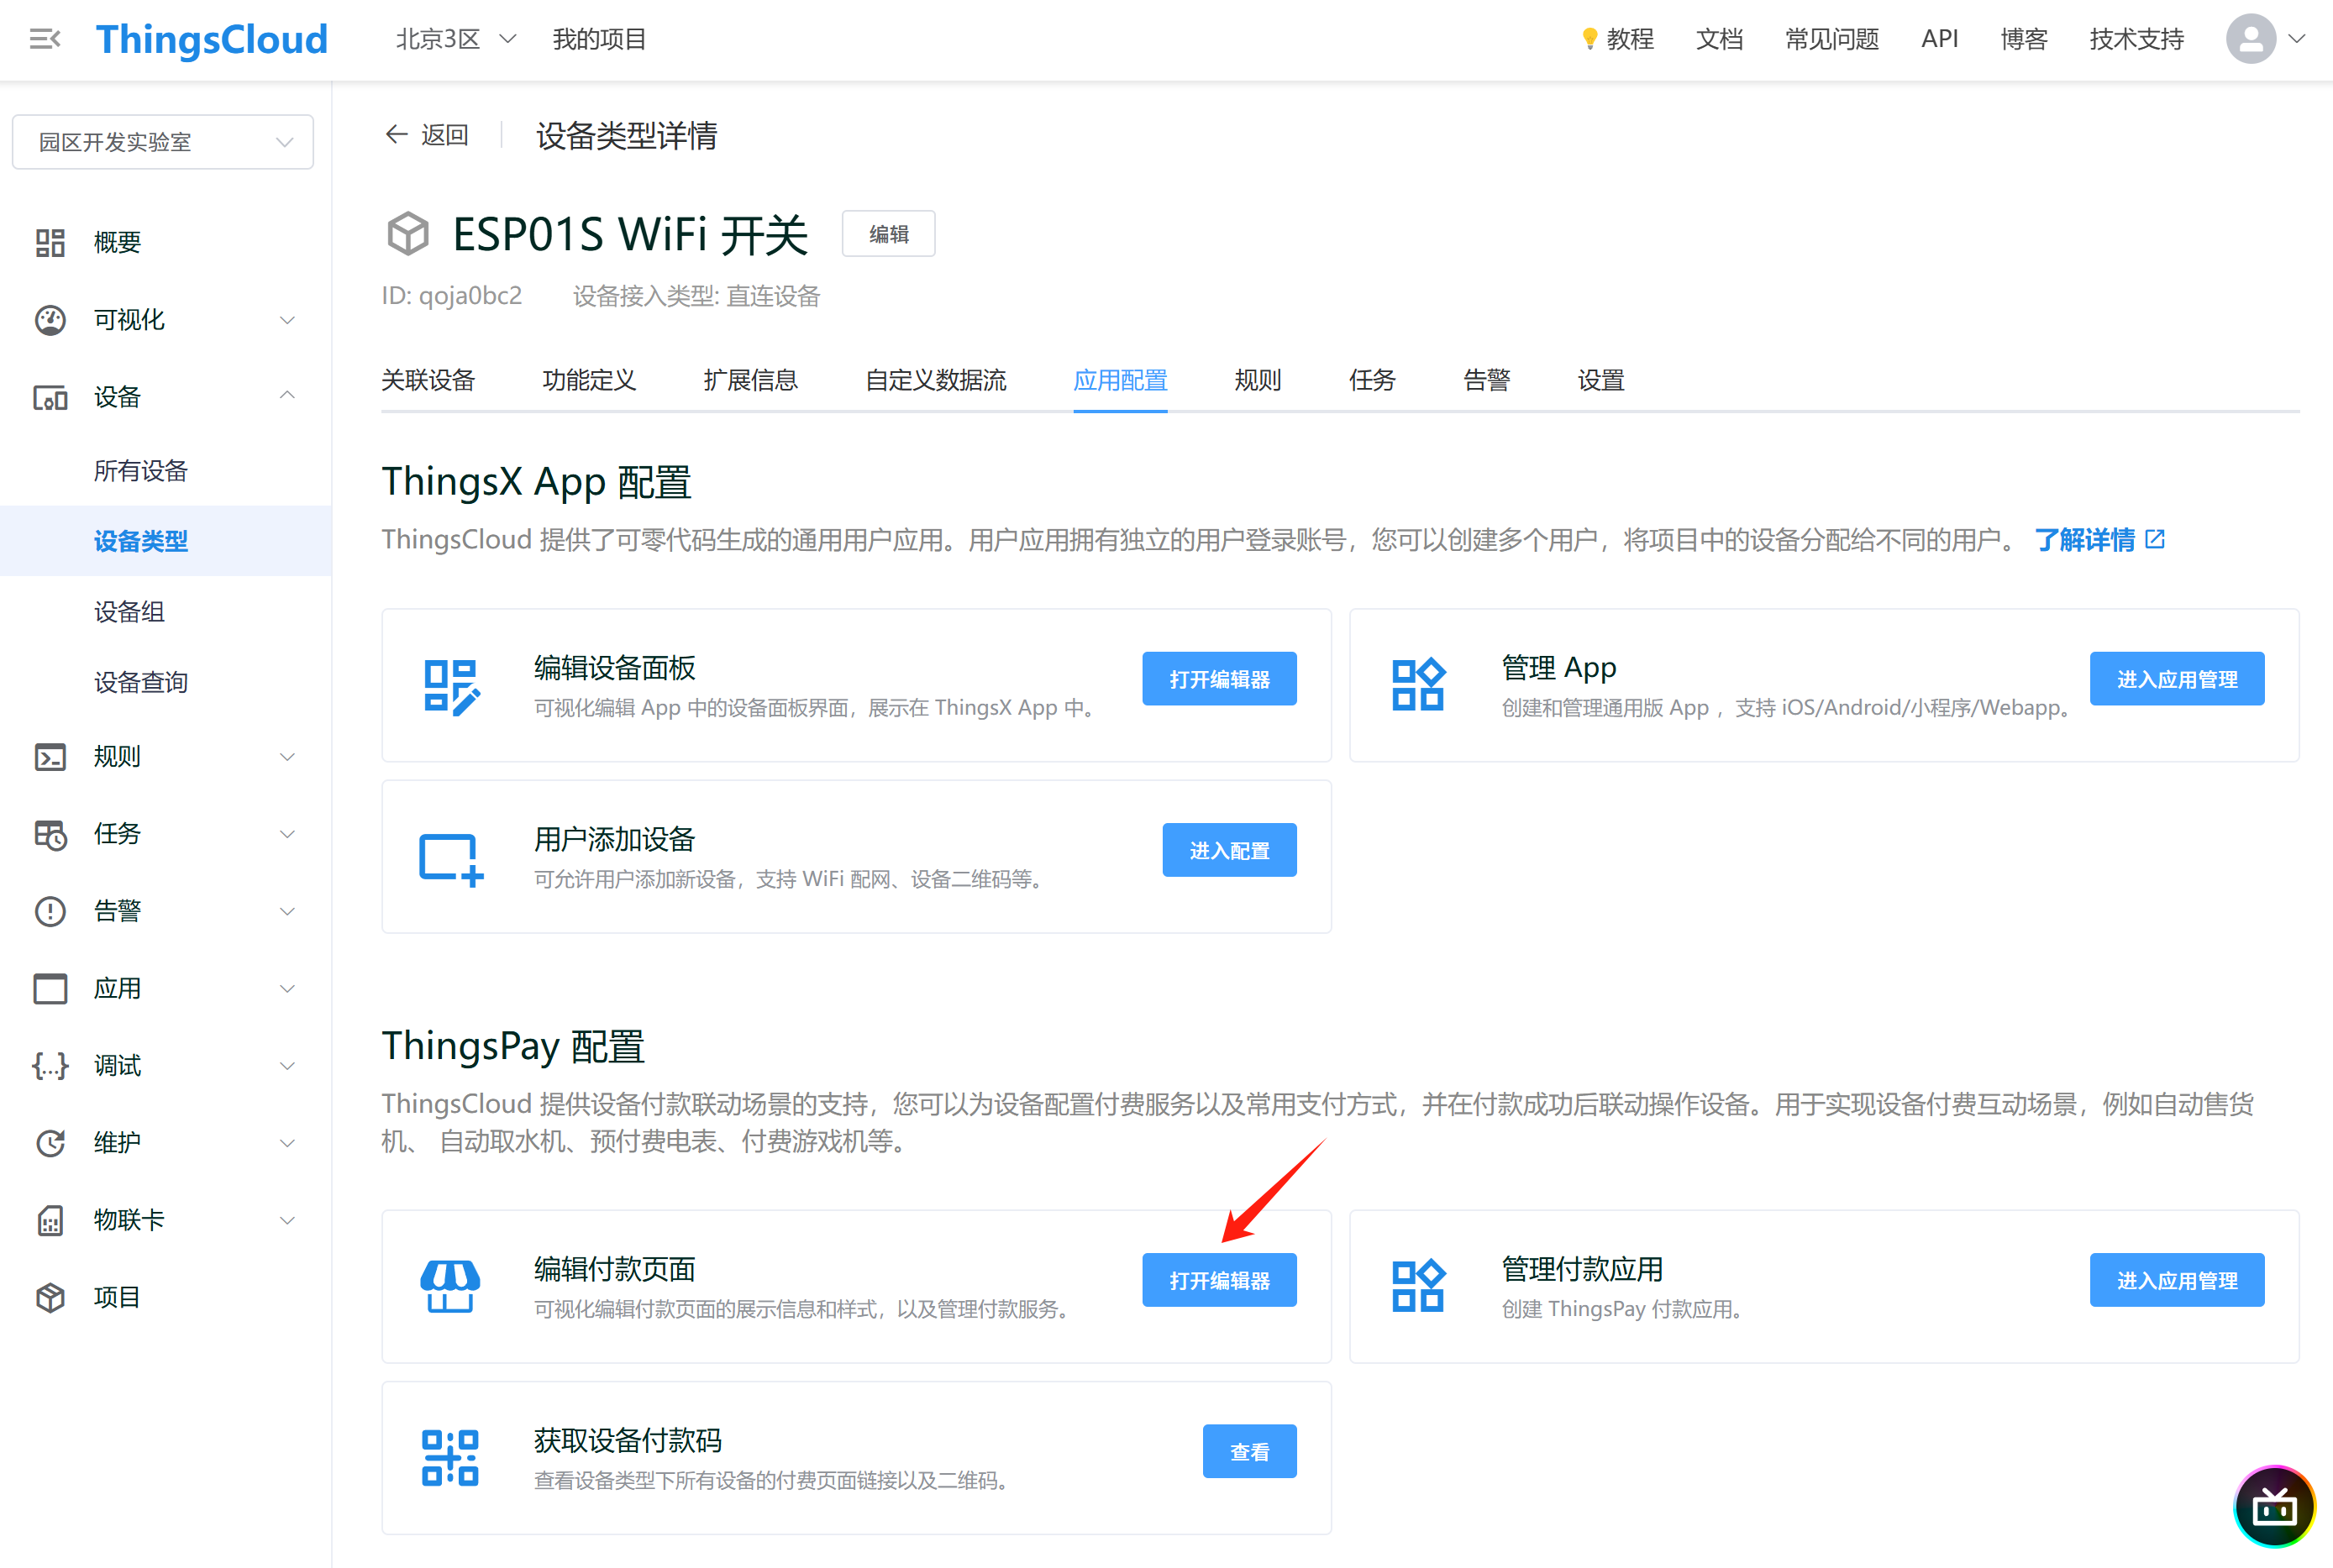The height and width of the screenshot is (1568, 2333).
Task: Click 进入应用管理 for 管理 App
Action: click(2176, 679)
